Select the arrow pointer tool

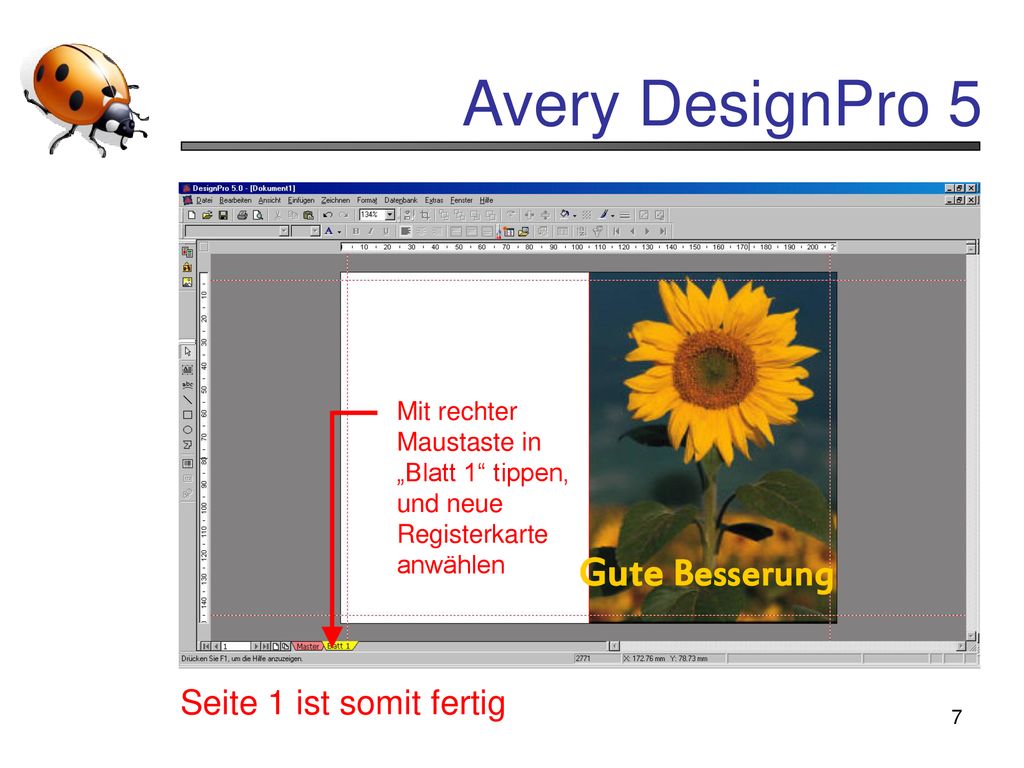click(187, 351)
